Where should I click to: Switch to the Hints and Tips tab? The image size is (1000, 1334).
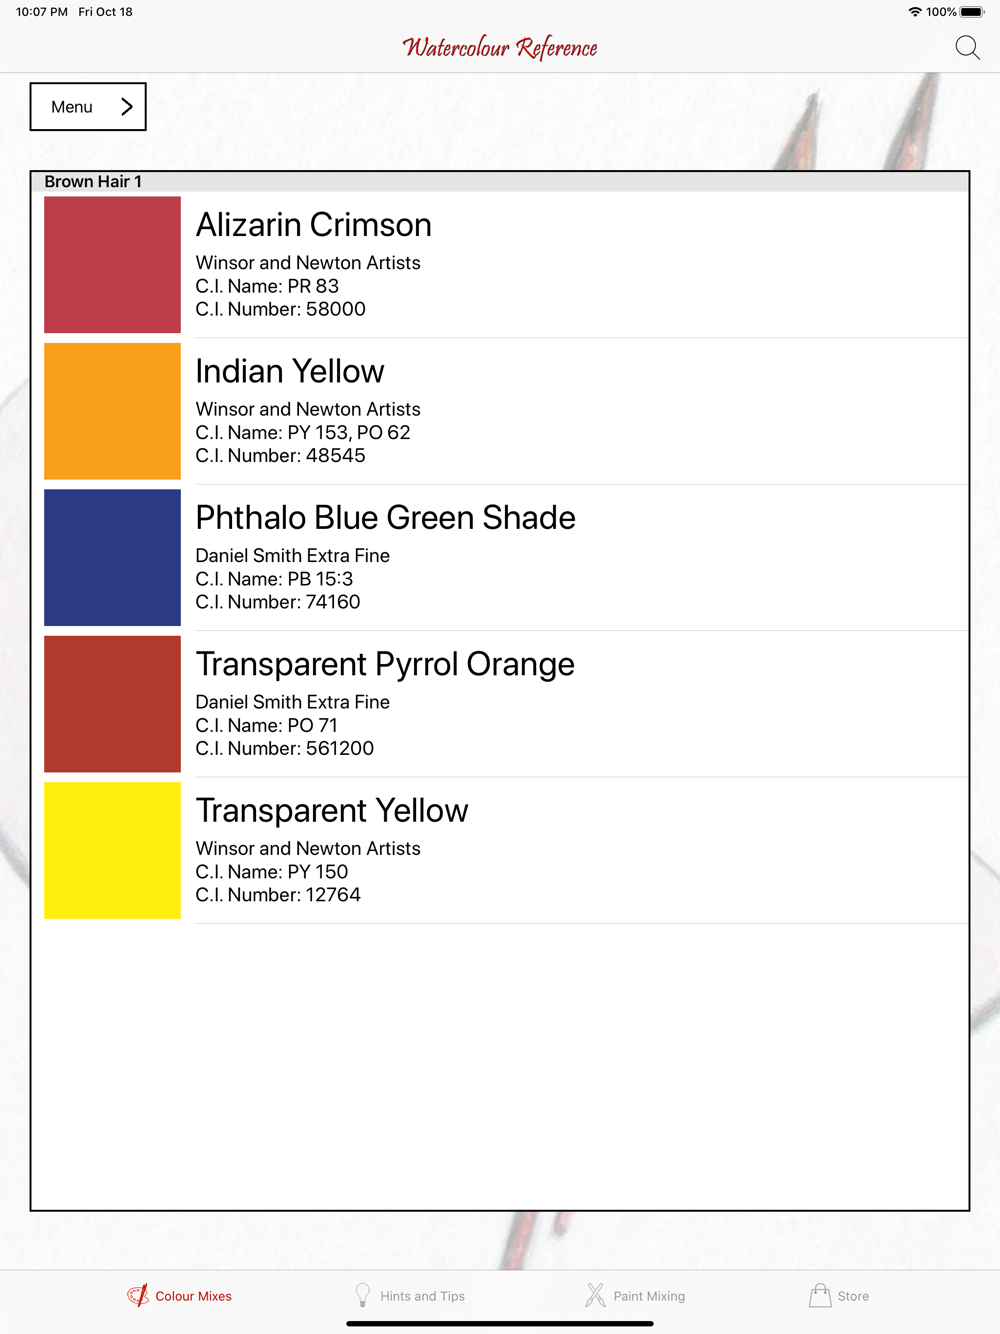(x=410, y=1296)
